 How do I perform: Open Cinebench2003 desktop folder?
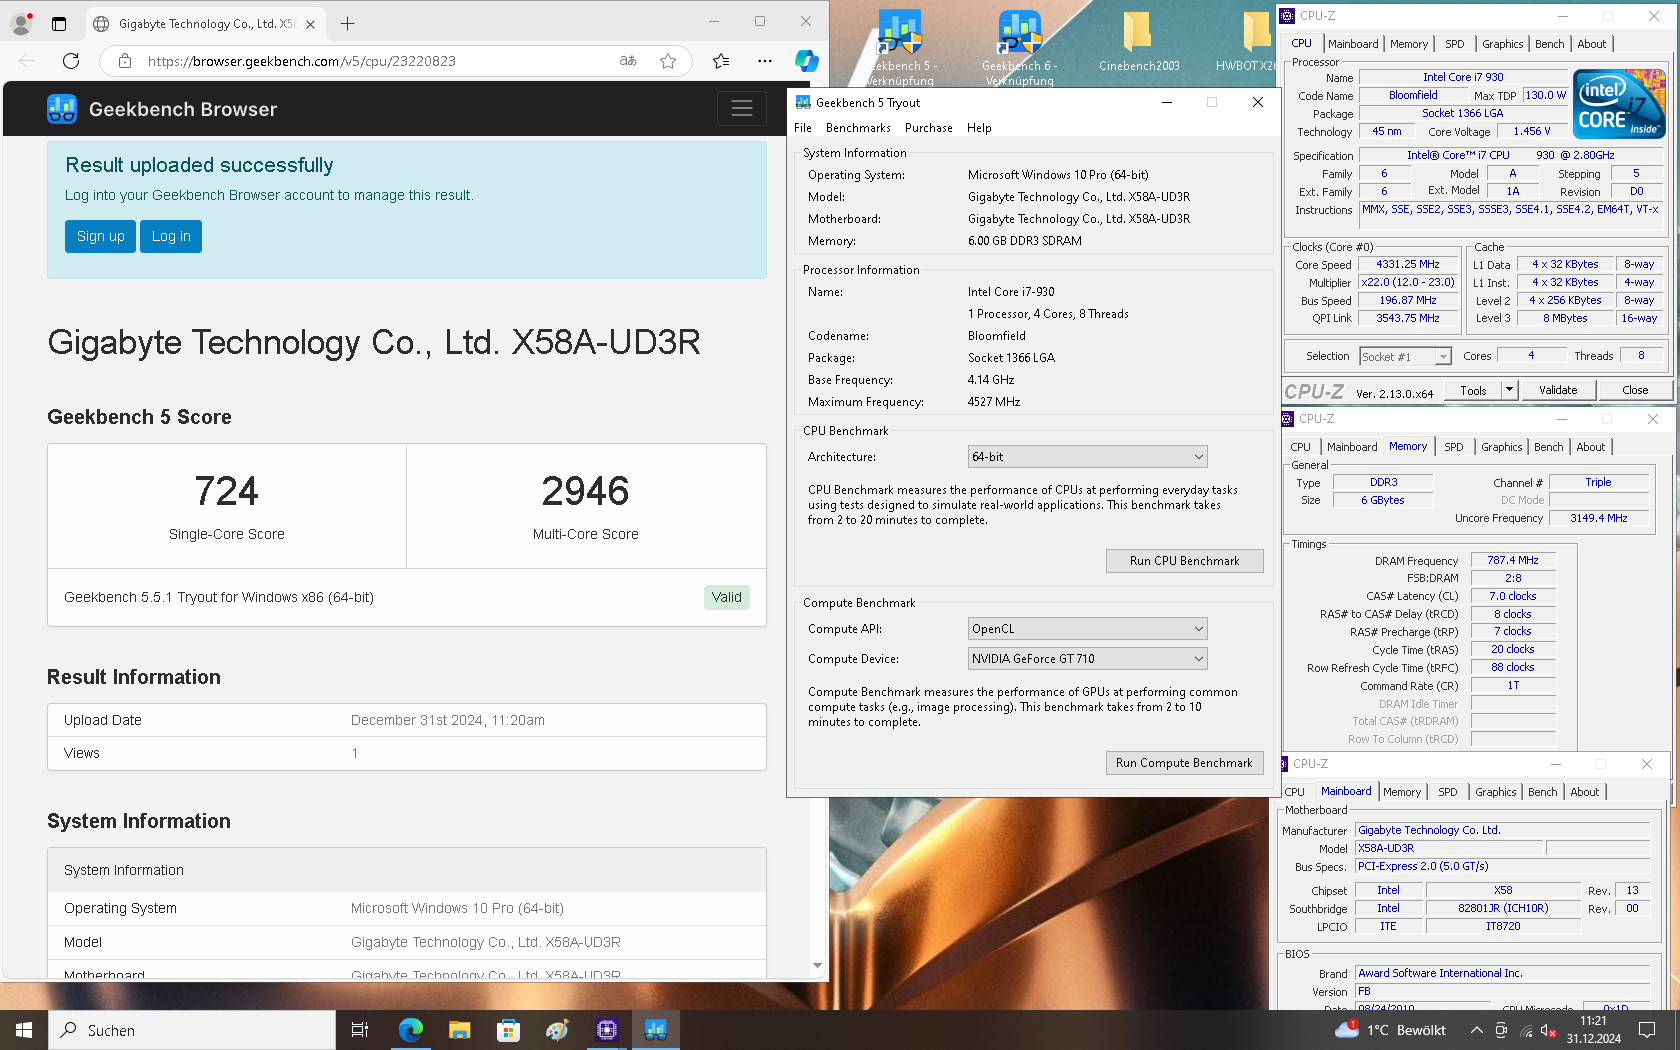(x=1139, y=42)
